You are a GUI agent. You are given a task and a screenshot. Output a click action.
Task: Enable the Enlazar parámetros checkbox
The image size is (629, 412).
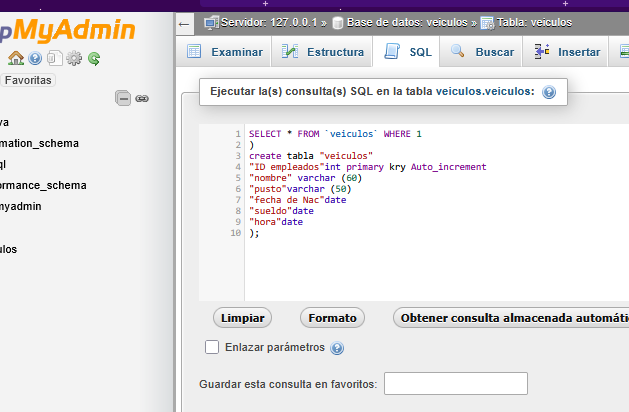tap(212, 347)
